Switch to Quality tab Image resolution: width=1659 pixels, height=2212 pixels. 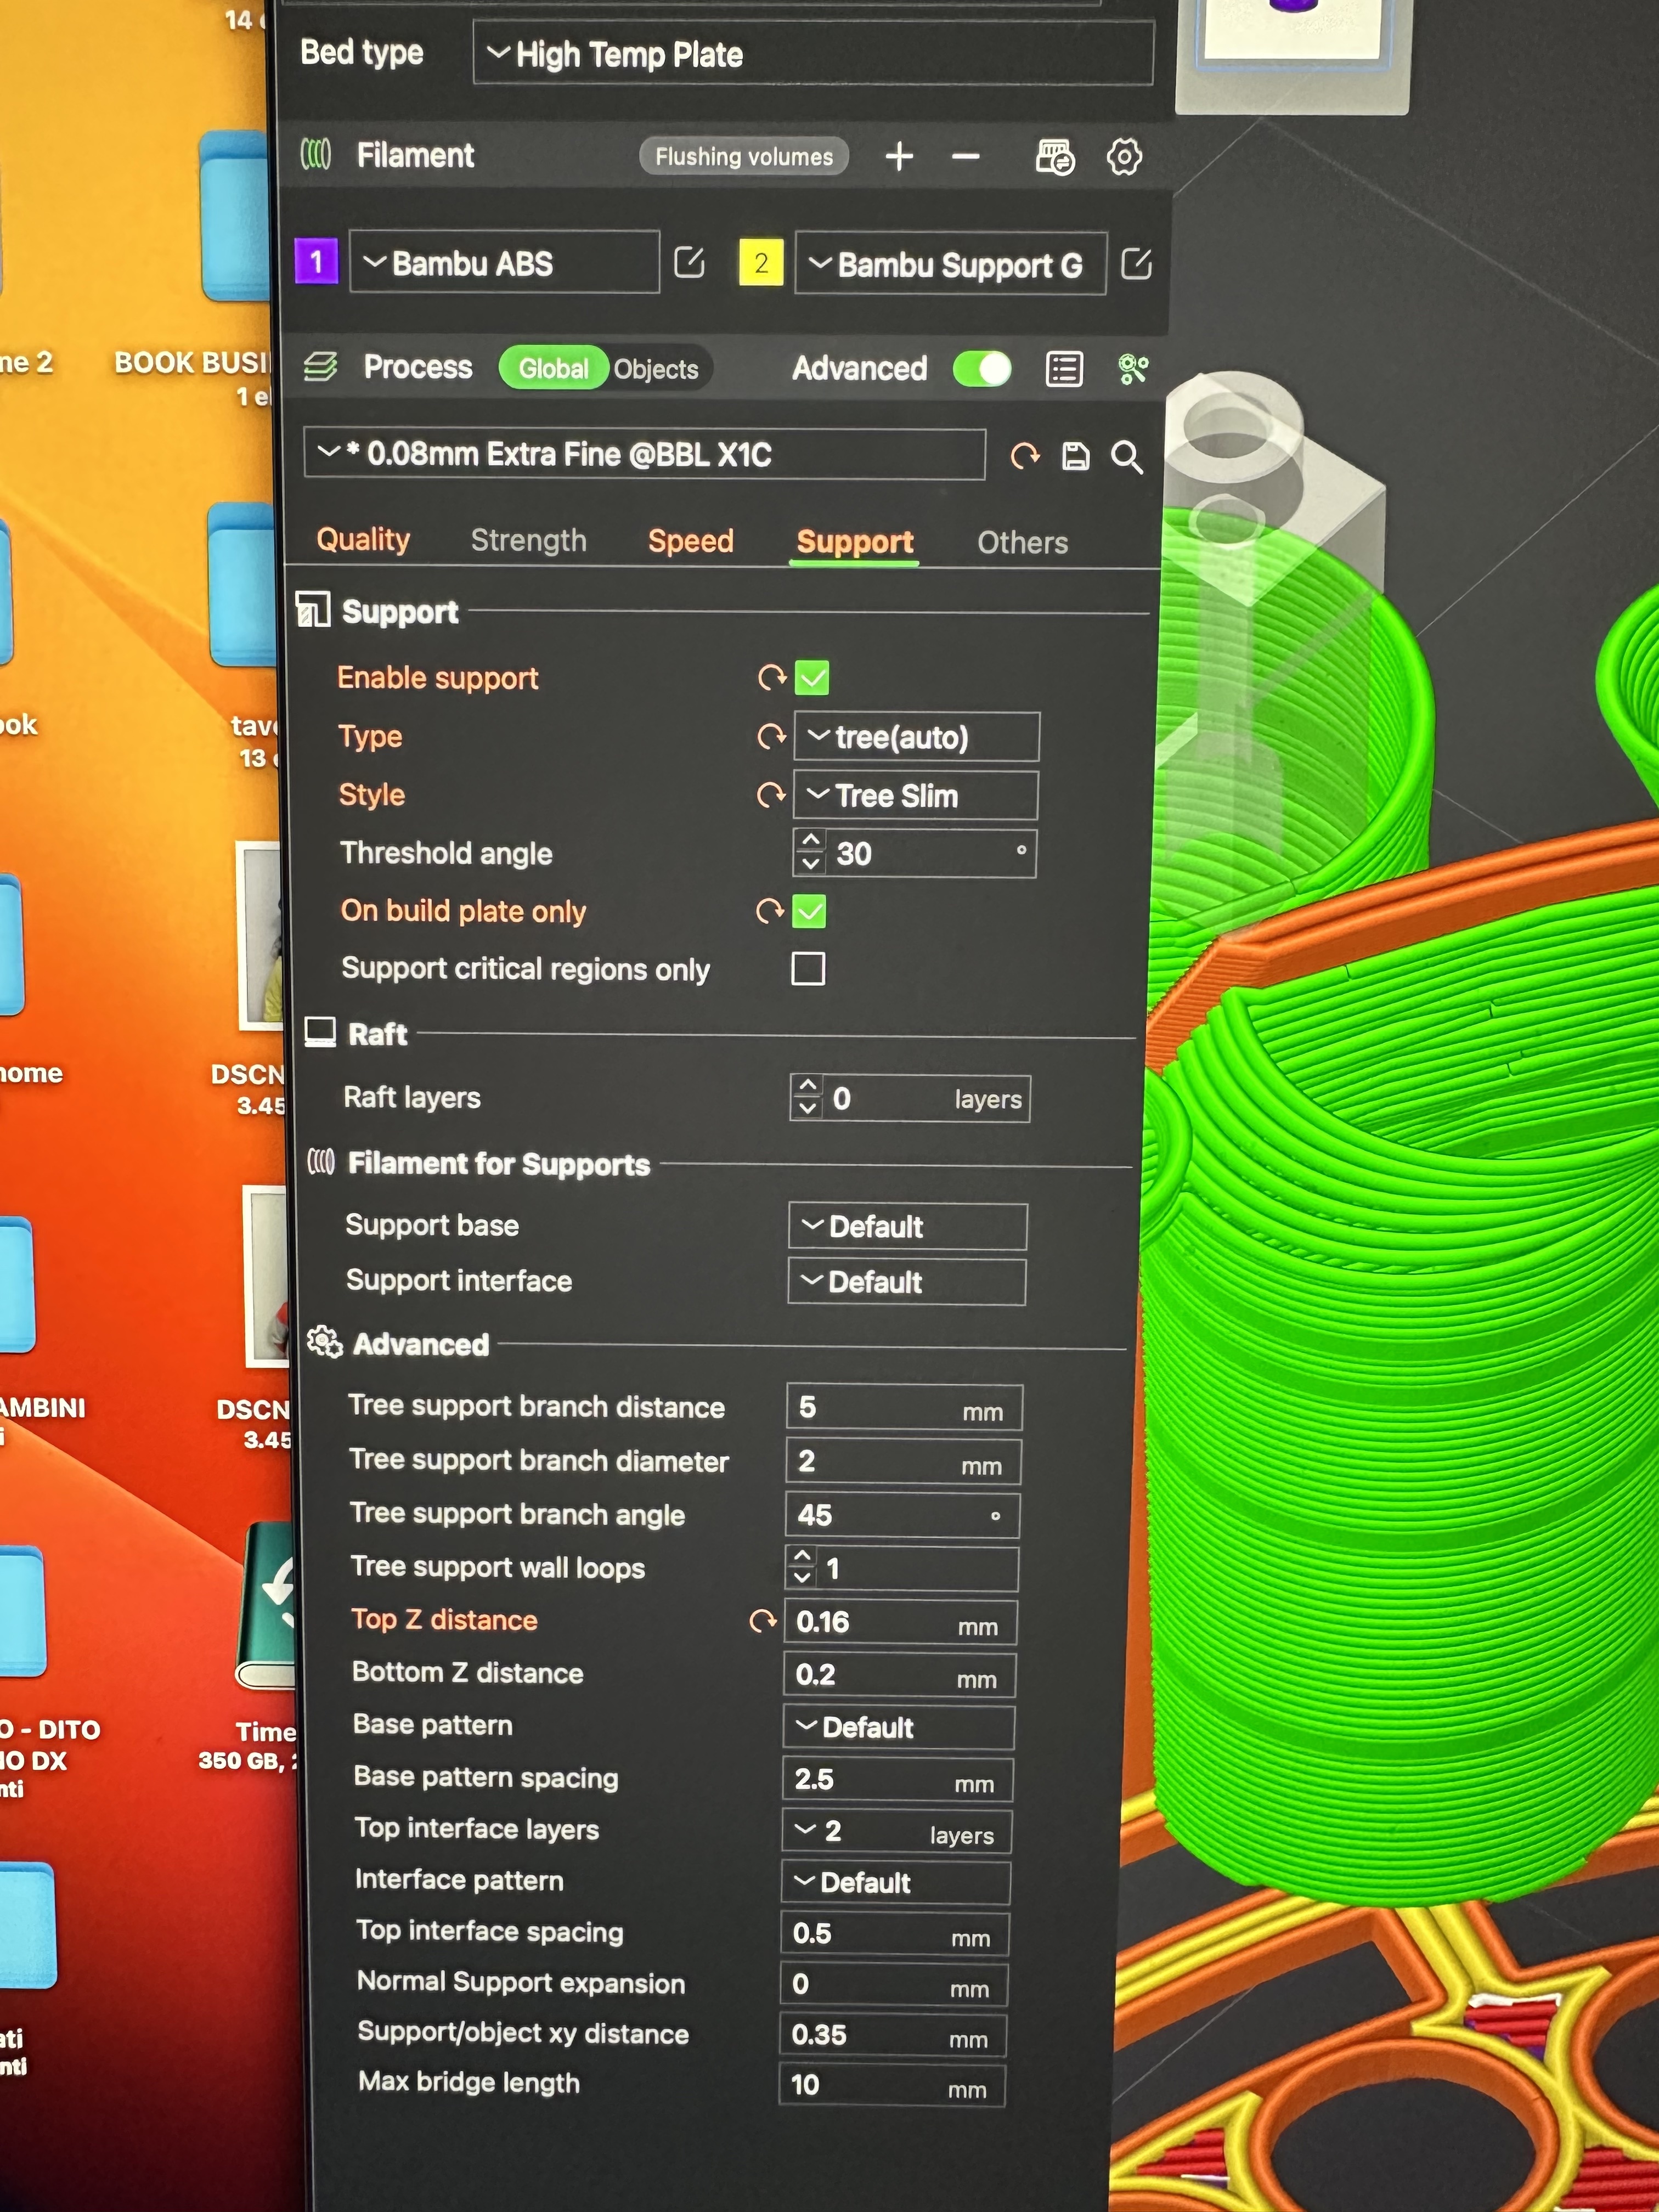pyautogui.click(x=363, y=540)
